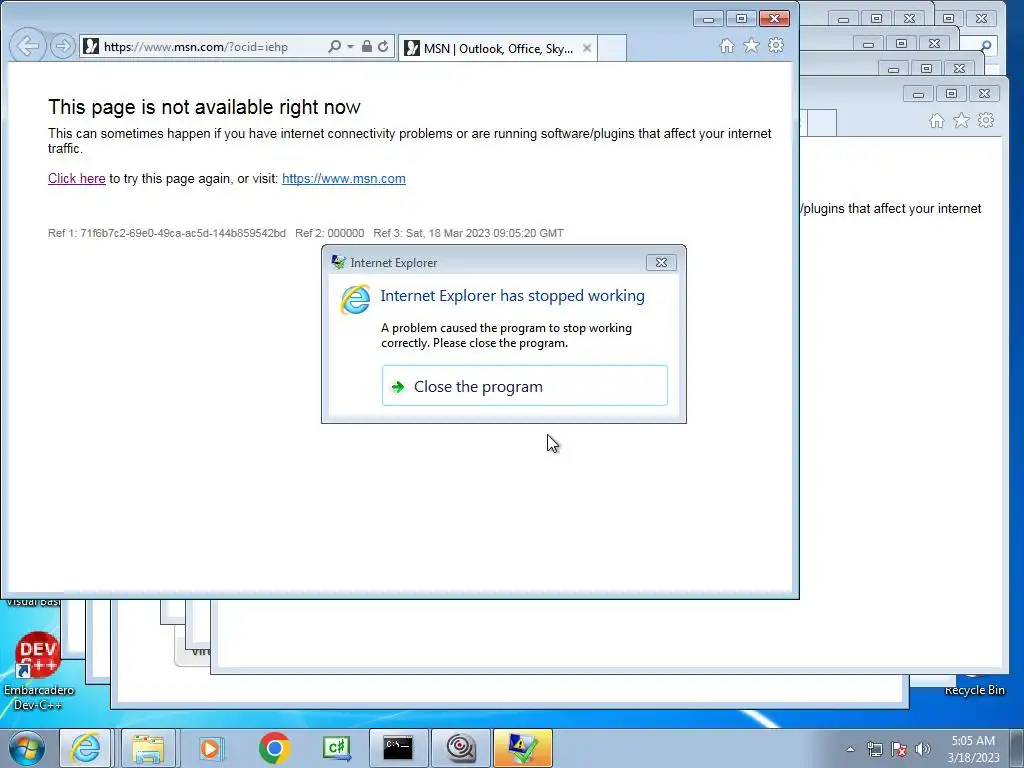Viewport: 1024px width, 768px height.
Task: Click the security lock icon in address bar
Action: pos(366,46)
